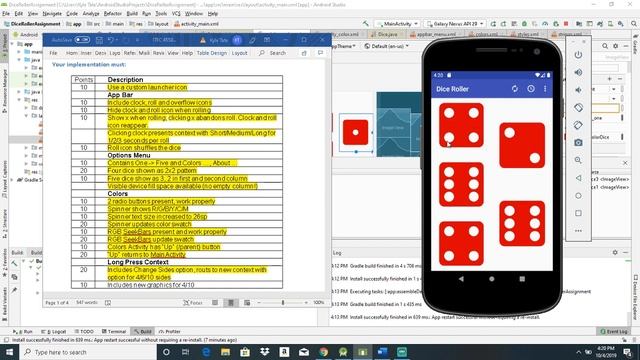Viewport: 640px width, 360px height.
Task: Tap the phone's on-screen home button
Action: click(492, 279)
